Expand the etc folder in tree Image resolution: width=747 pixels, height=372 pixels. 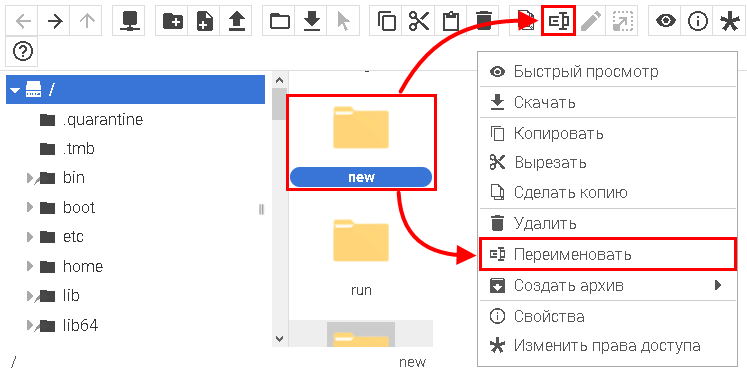(30, 237)
